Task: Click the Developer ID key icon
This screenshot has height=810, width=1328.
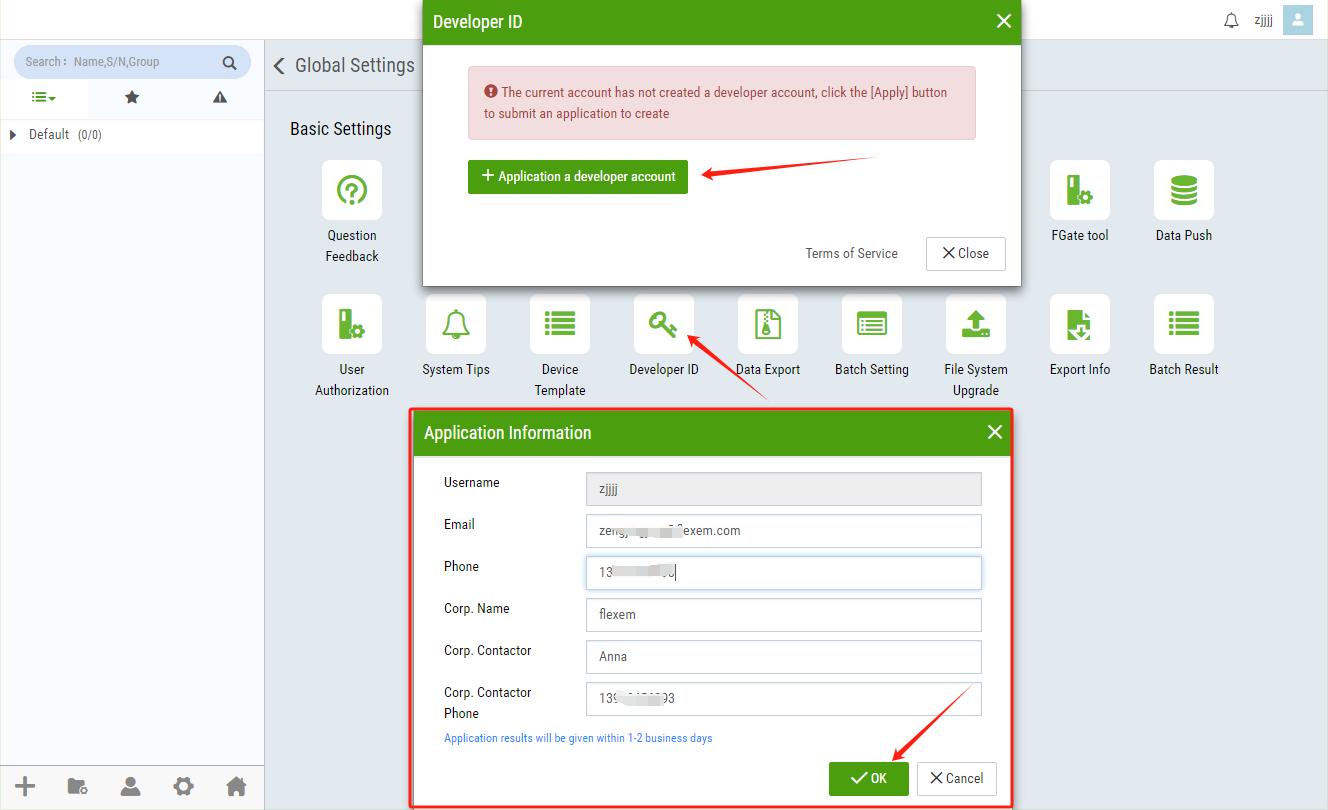Action: click(664, 324)
